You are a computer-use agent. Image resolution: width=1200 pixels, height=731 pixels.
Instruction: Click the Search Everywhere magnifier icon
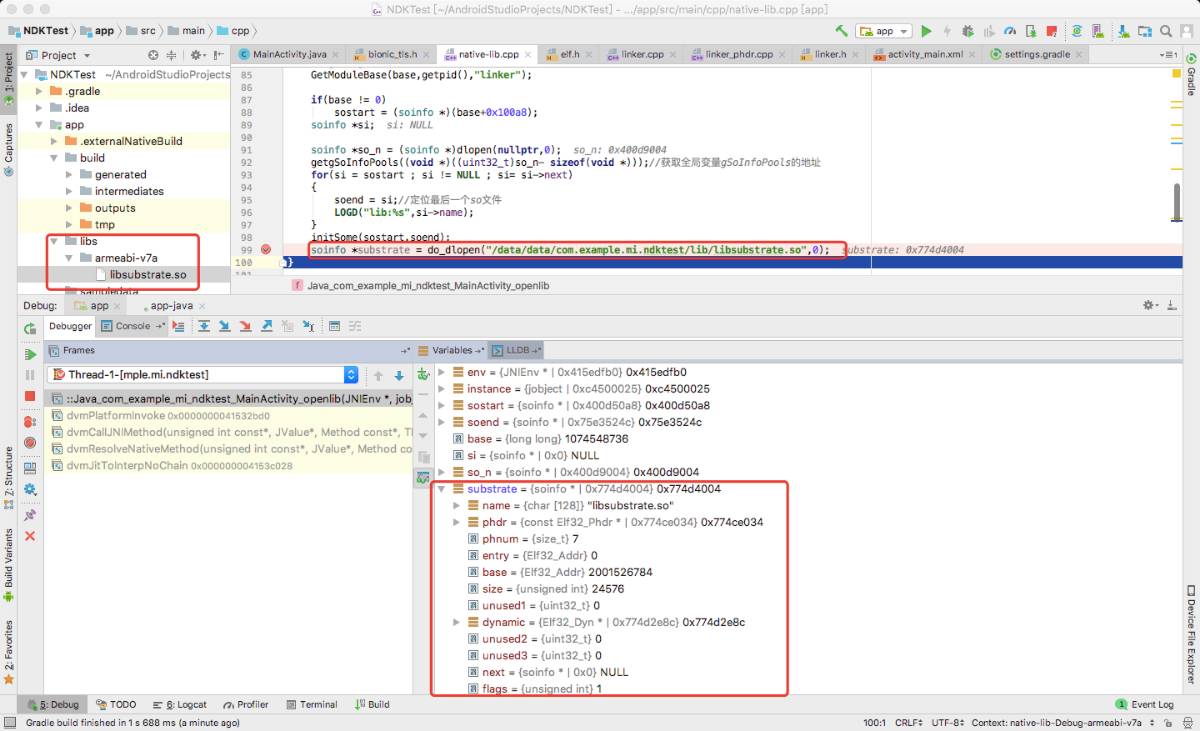click(x=1166, y=31)
